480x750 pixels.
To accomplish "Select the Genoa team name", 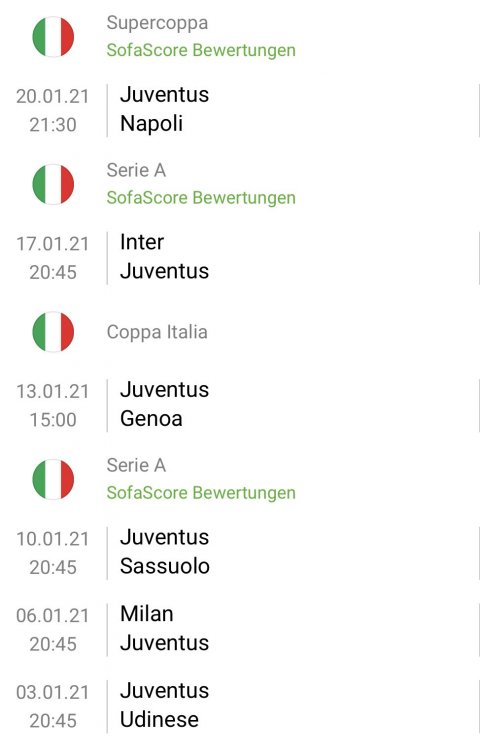I will pos(151,419).
